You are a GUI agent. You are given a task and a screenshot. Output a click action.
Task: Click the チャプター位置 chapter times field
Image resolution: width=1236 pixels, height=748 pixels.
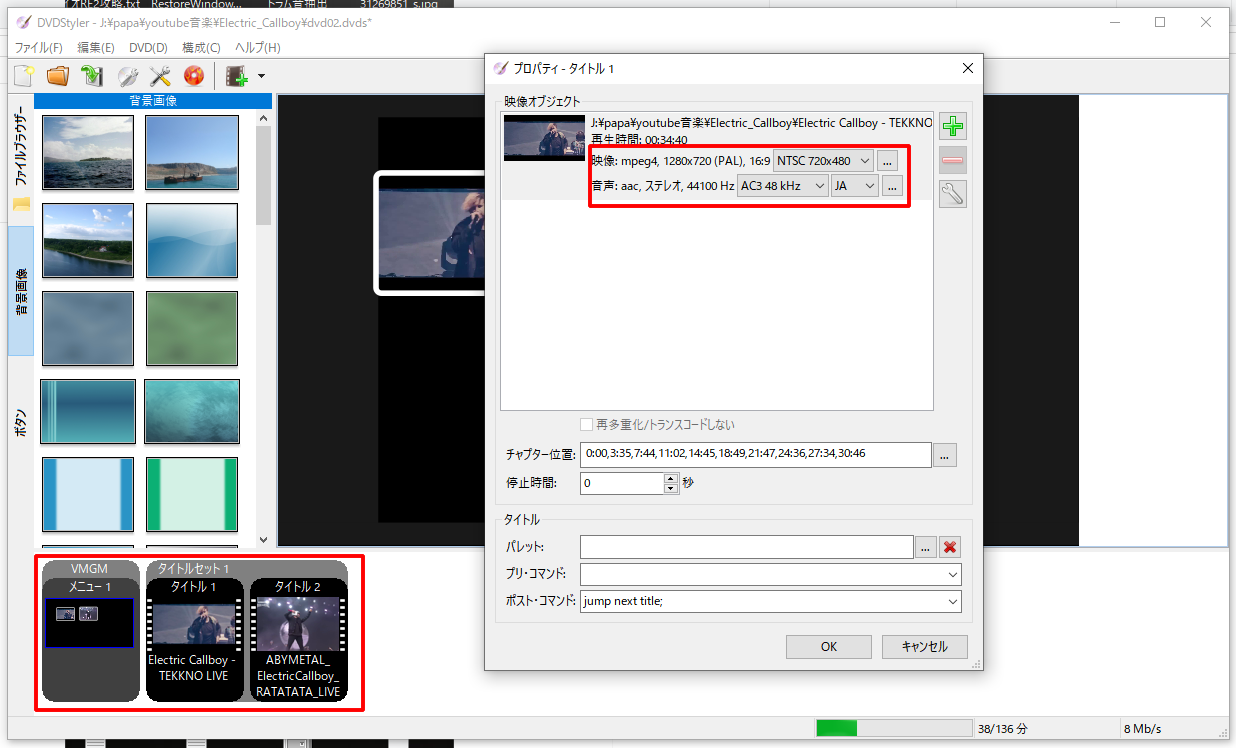click(756, 455)
